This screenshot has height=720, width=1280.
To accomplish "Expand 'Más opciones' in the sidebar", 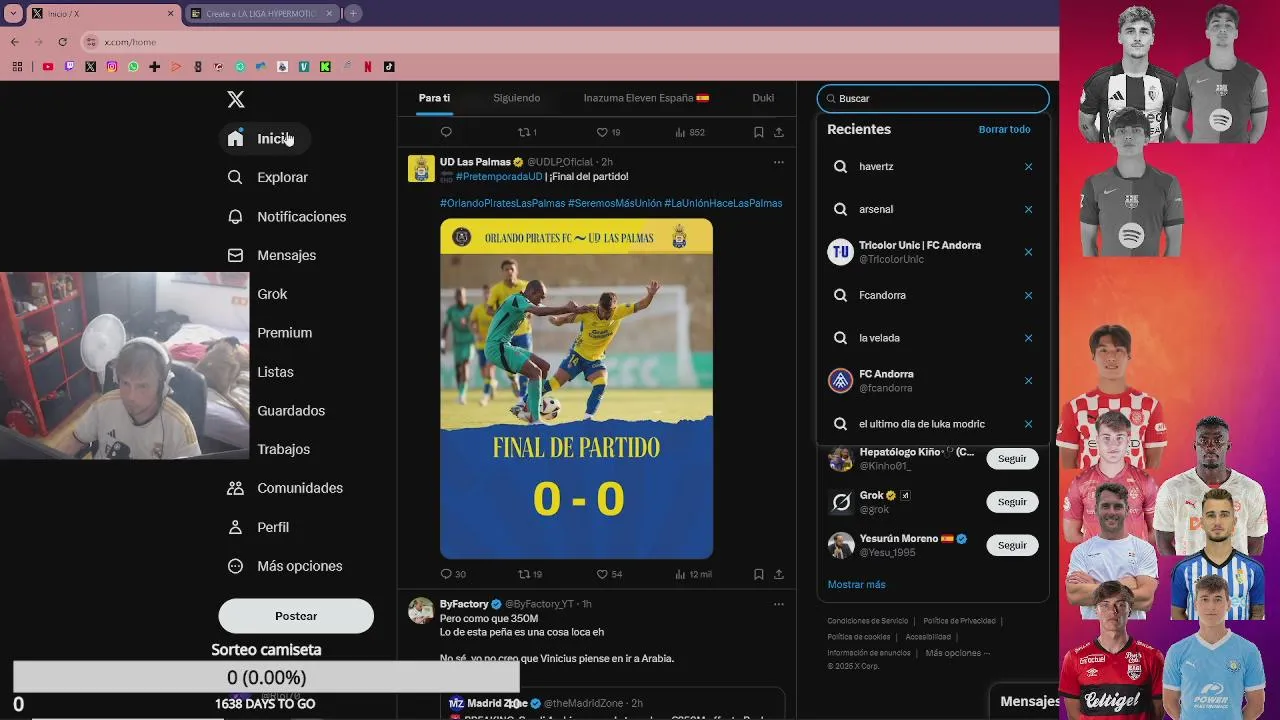I will [285, 566].
